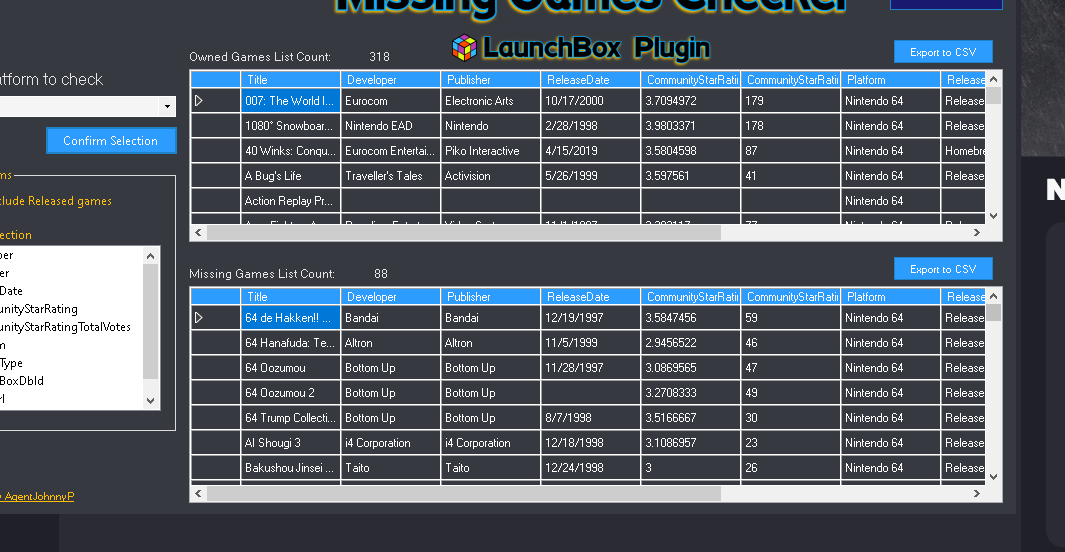Click up arrow of missing games scrollbar

click(994, 297)
